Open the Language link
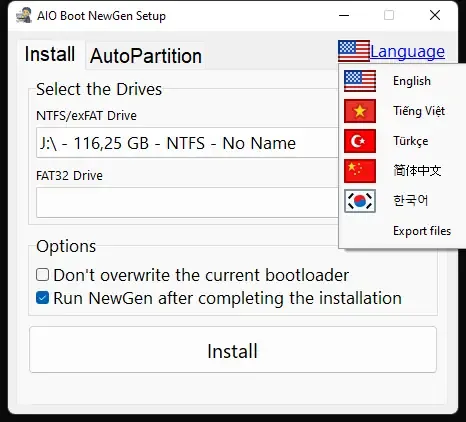The image size is (466, 422). tap(407, 52)
